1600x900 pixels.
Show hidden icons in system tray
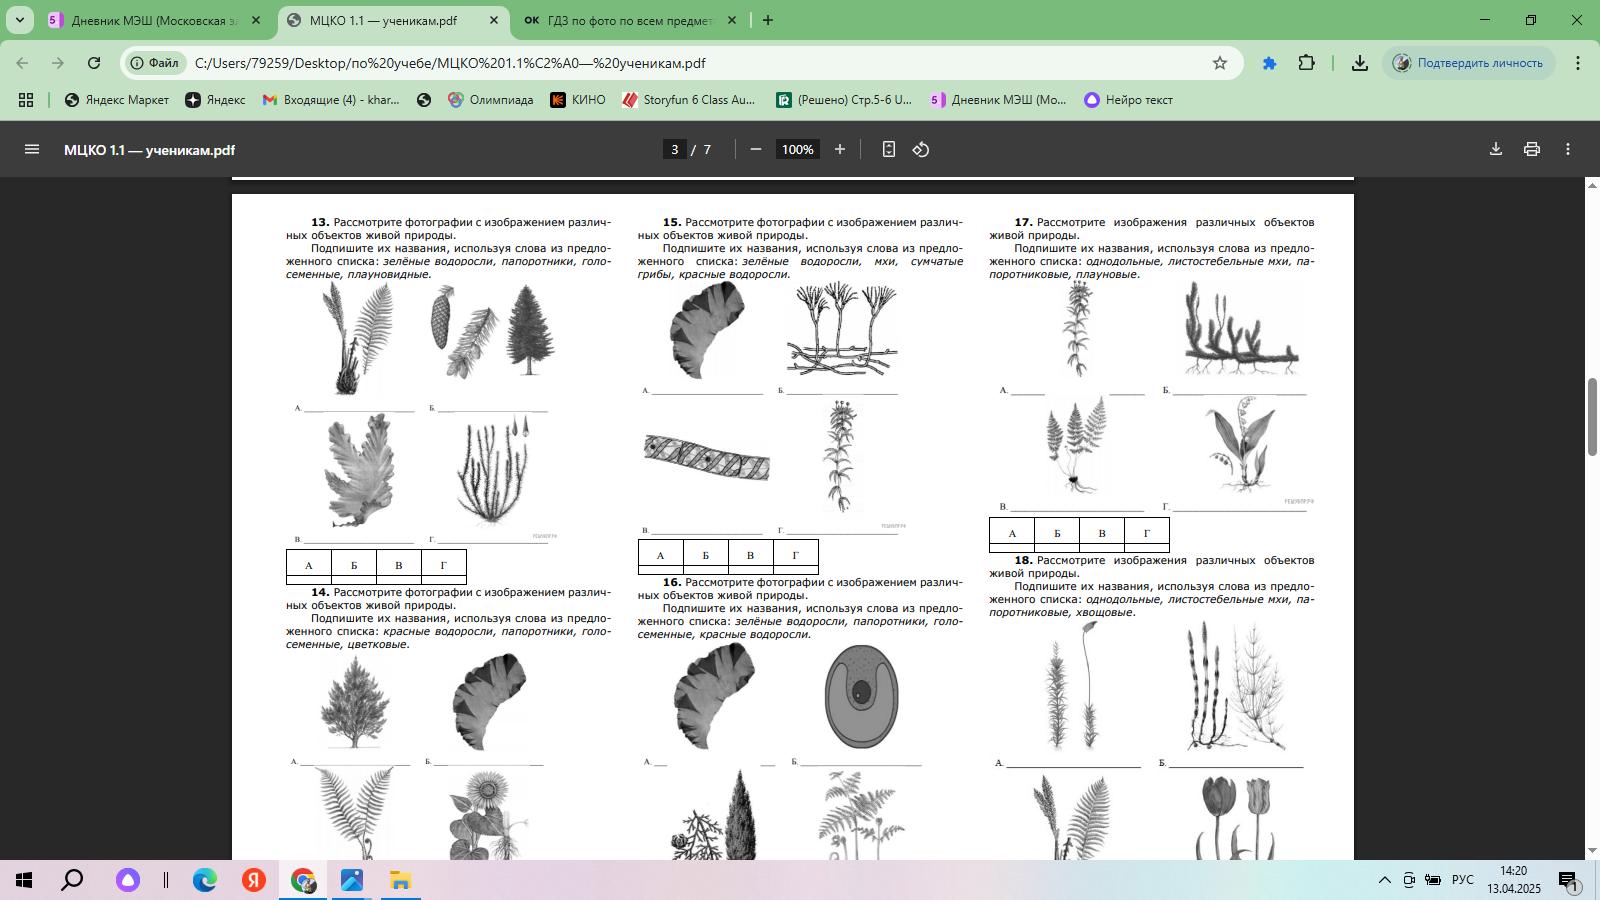1385,880
